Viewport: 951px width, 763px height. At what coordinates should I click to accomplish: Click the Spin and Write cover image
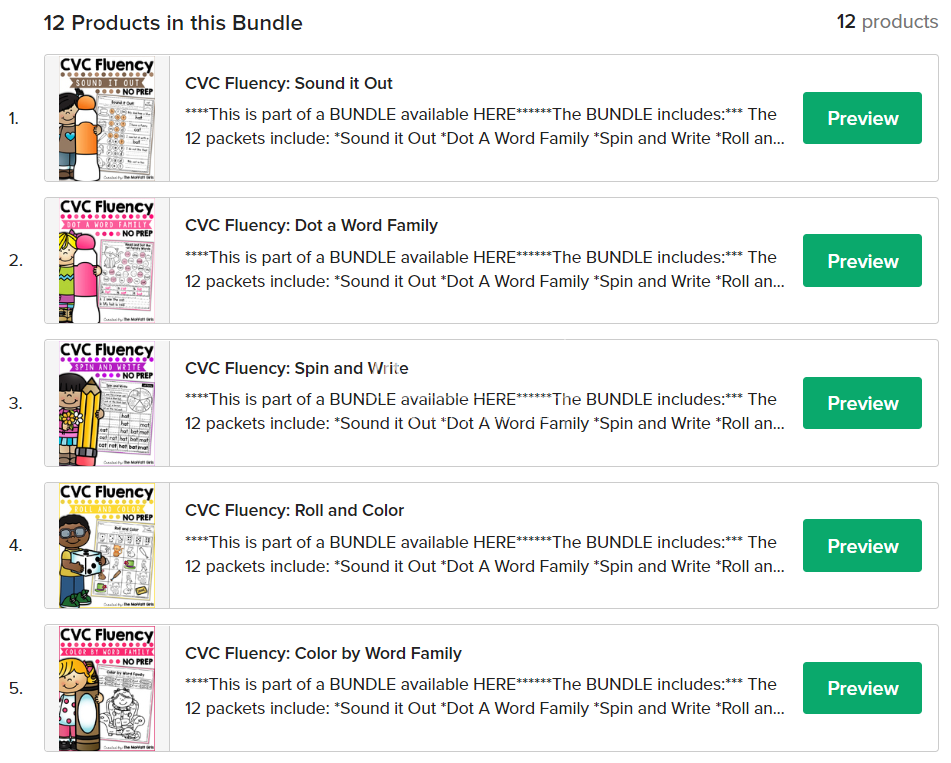107,403
